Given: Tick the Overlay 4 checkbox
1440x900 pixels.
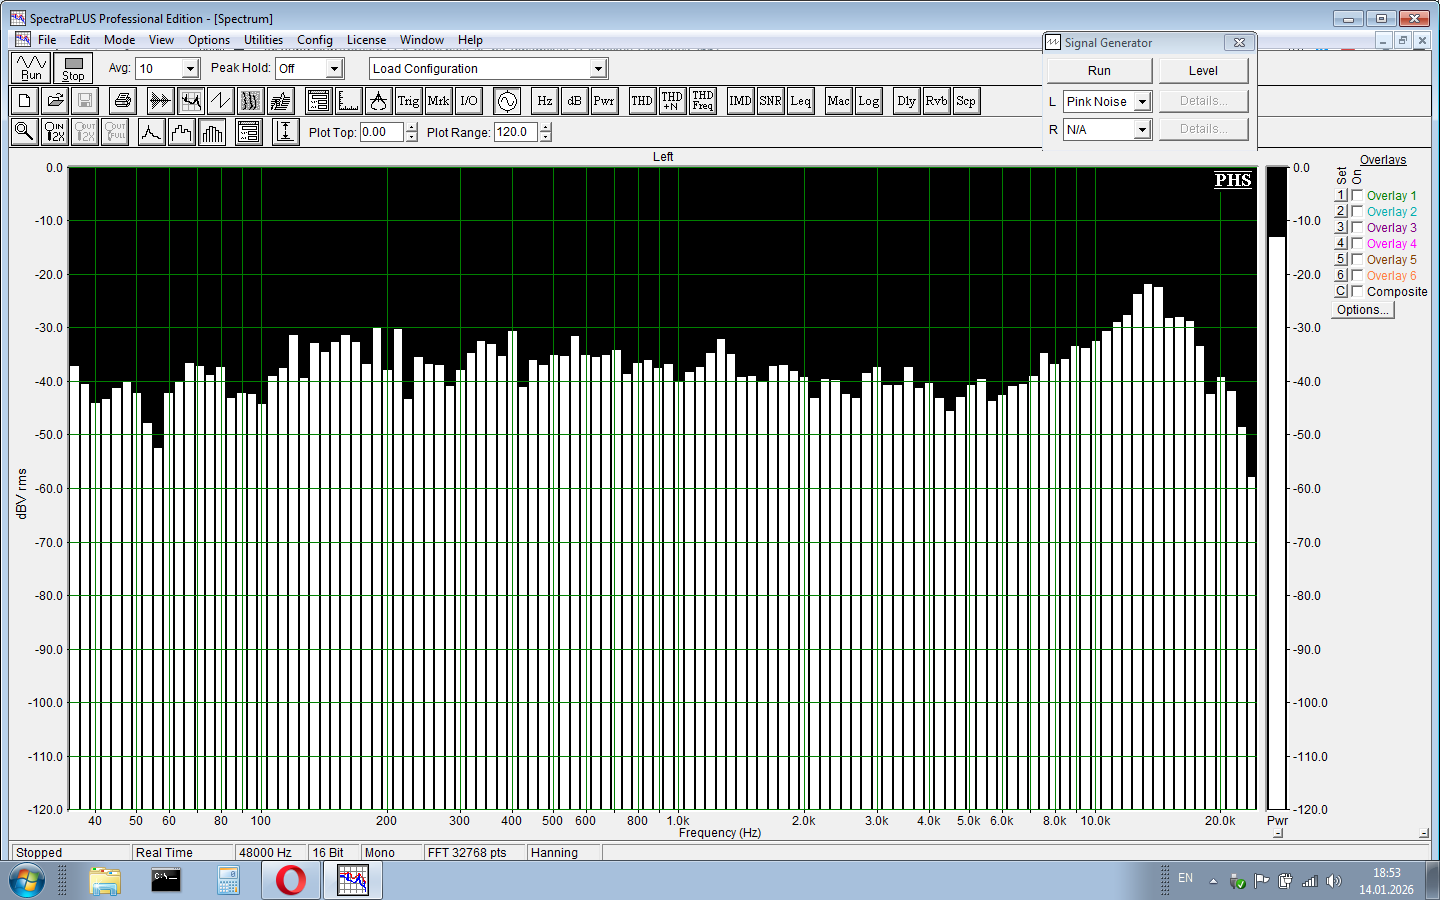Looking at the screenshot, I should [x=1357, y=244].
